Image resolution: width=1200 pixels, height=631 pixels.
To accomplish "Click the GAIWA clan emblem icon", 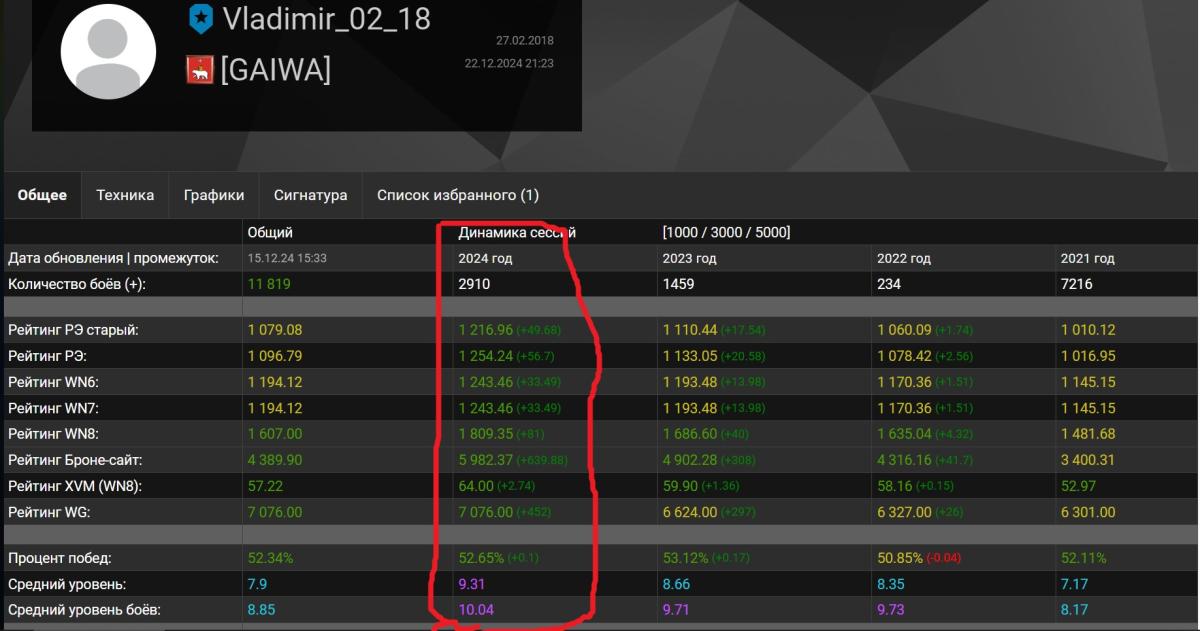I will point(200,70).
